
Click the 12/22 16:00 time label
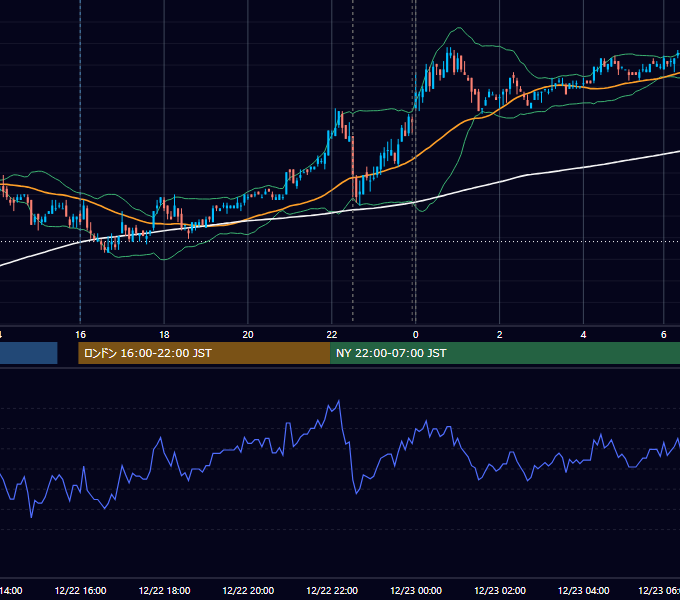coord(80,590)
